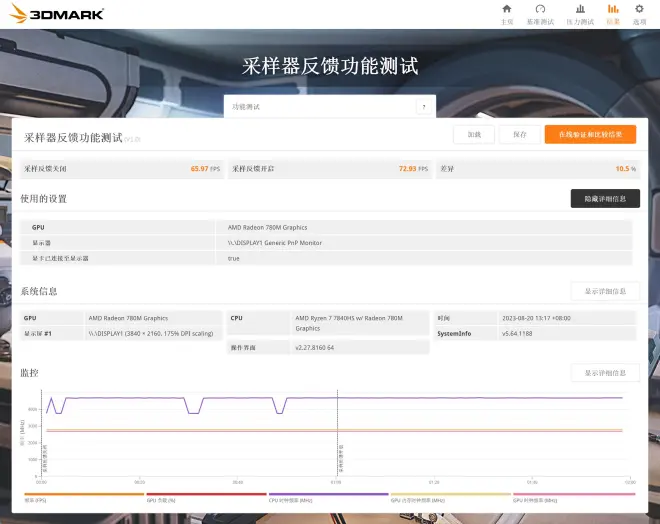The width and height of the screenshot is (660, 524).
Task: Collapse settings with 隐藏详细信息 button
Action: [604, 199]
